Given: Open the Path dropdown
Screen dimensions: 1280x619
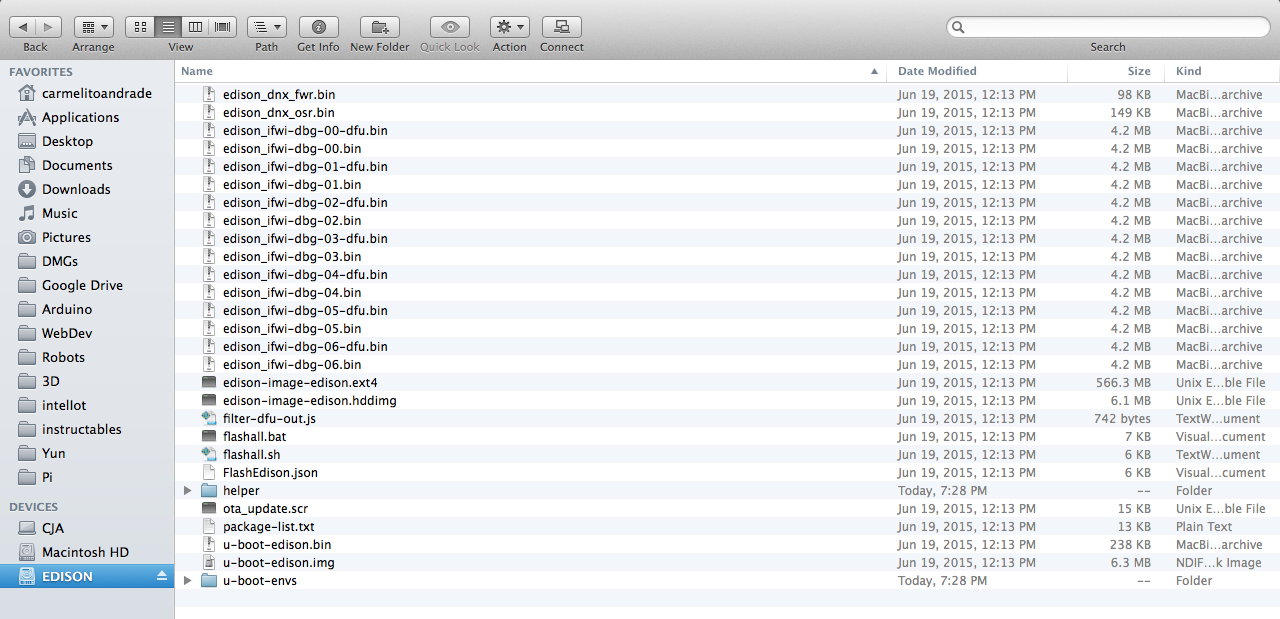Looking at the screenshot, I should pyautogui.click(x=267, y=27).
